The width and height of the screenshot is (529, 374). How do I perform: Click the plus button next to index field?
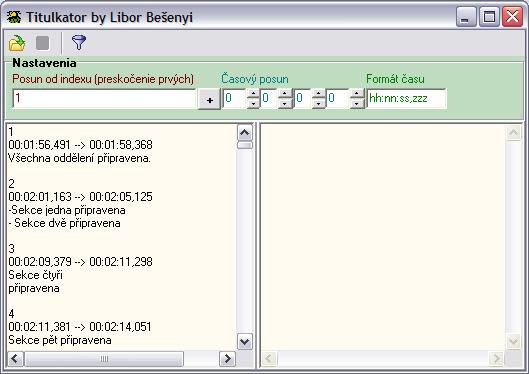click(209, 99)
